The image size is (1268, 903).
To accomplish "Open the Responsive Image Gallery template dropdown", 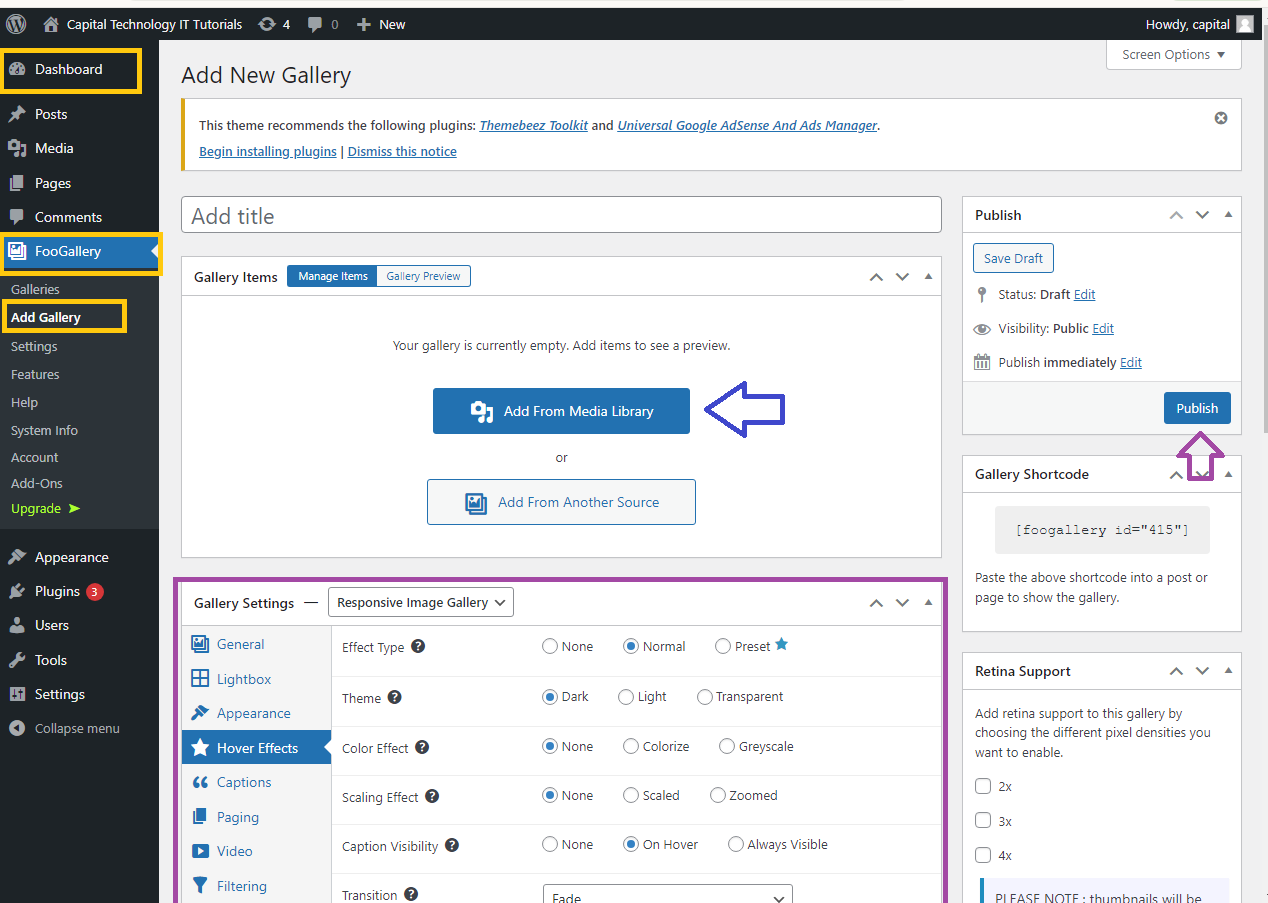I will pyautogui.click(x=420, y=602).
